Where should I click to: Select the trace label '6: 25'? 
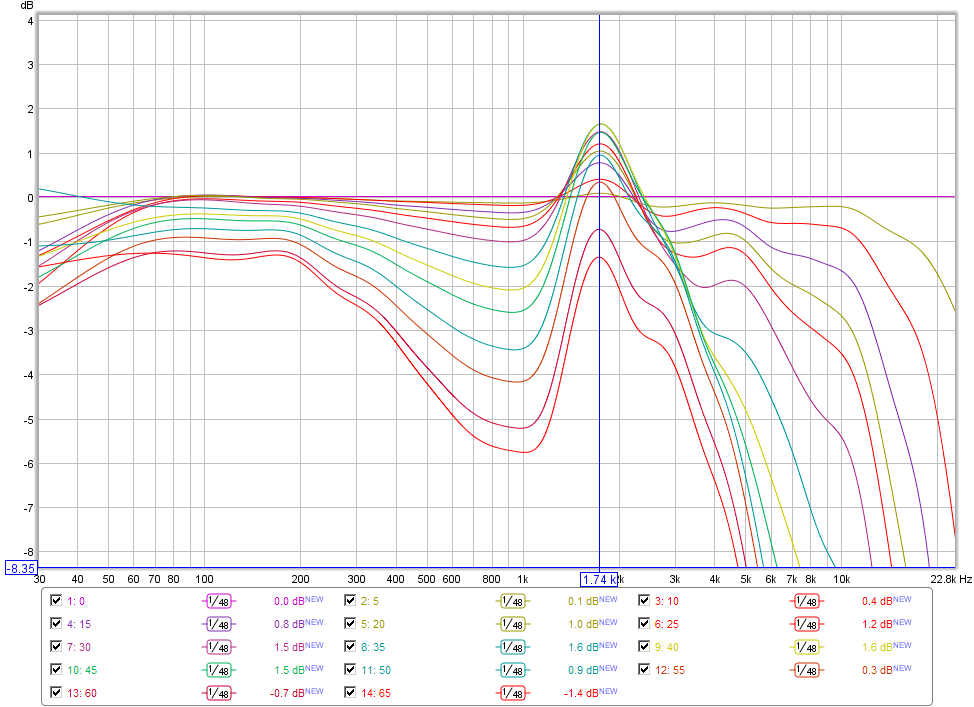tap(667, 624)
